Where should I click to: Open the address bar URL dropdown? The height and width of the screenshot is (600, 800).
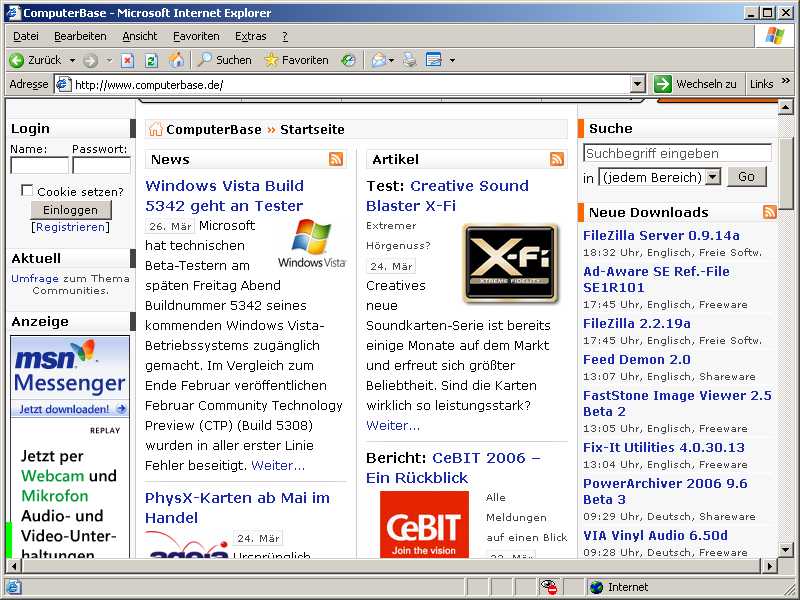click(x=637, y=84)
